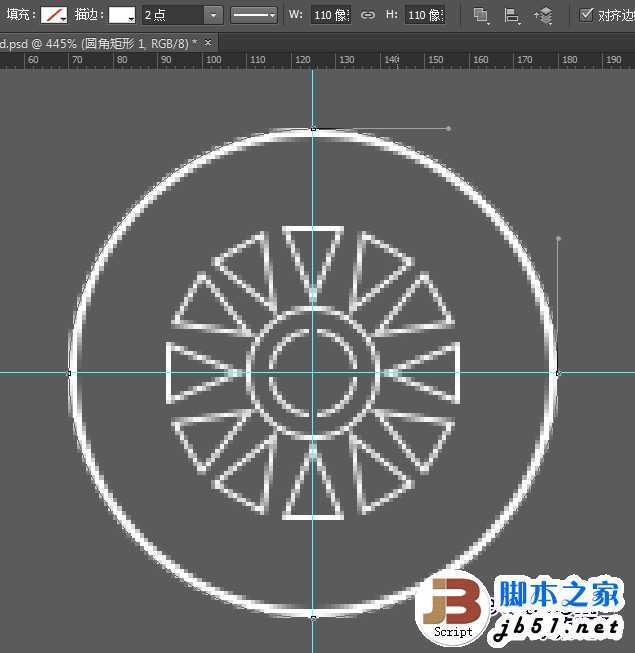Click the bezier handle endpoint near top

tap(448, 129)
